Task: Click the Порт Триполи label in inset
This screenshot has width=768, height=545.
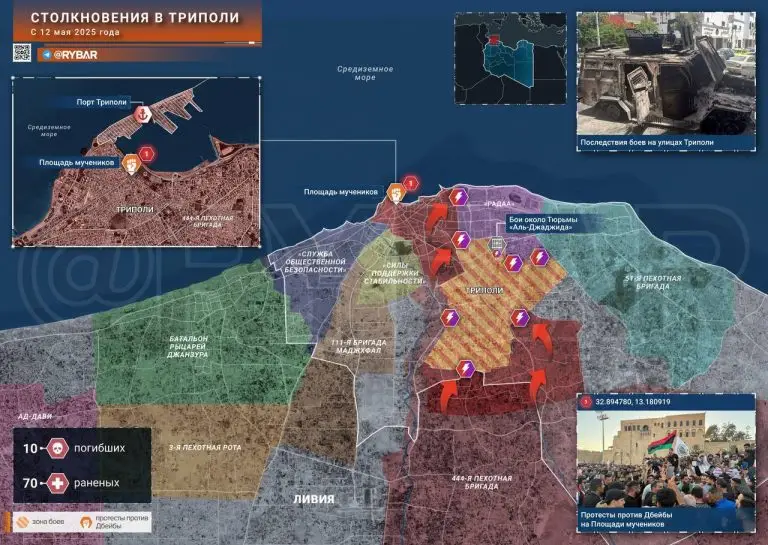Action: click(x=104, y=102)
